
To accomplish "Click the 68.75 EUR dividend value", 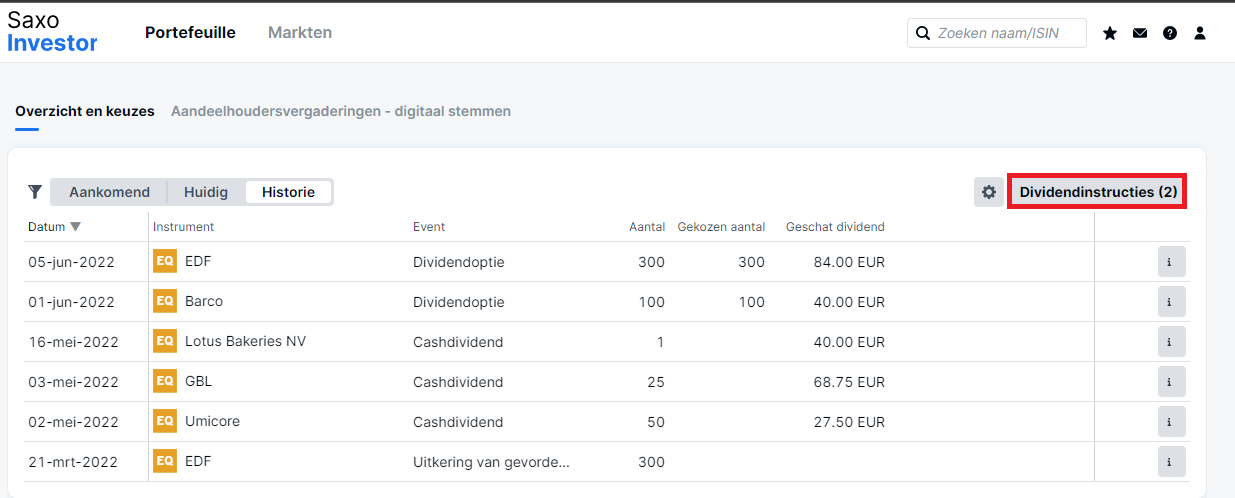I will coord(849,382).
